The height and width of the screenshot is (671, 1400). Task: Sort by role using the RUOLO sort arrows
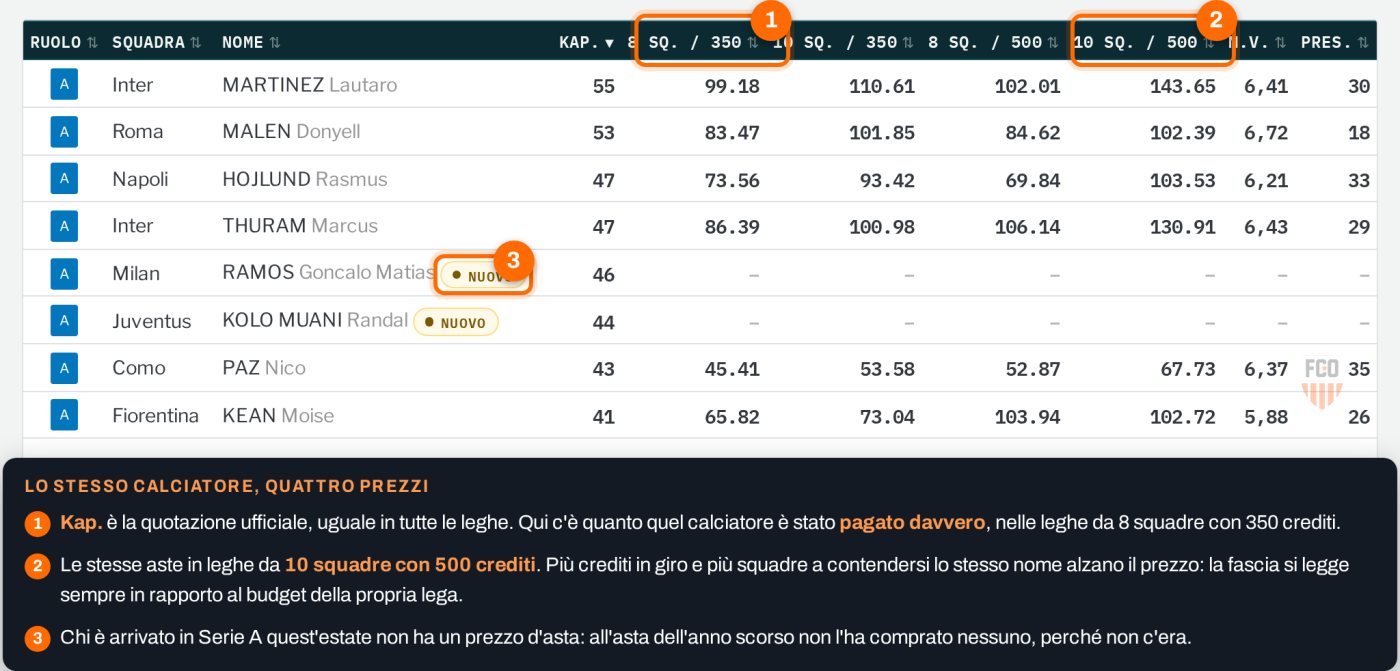pyautogui.click(x=92, y=42)
